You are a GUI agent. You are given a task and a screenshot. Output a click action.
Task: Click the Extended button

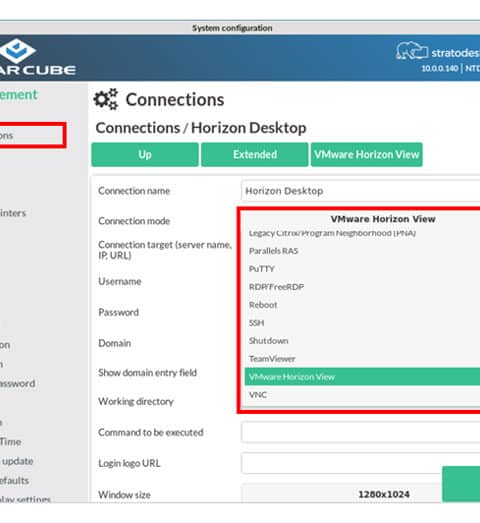255,154
